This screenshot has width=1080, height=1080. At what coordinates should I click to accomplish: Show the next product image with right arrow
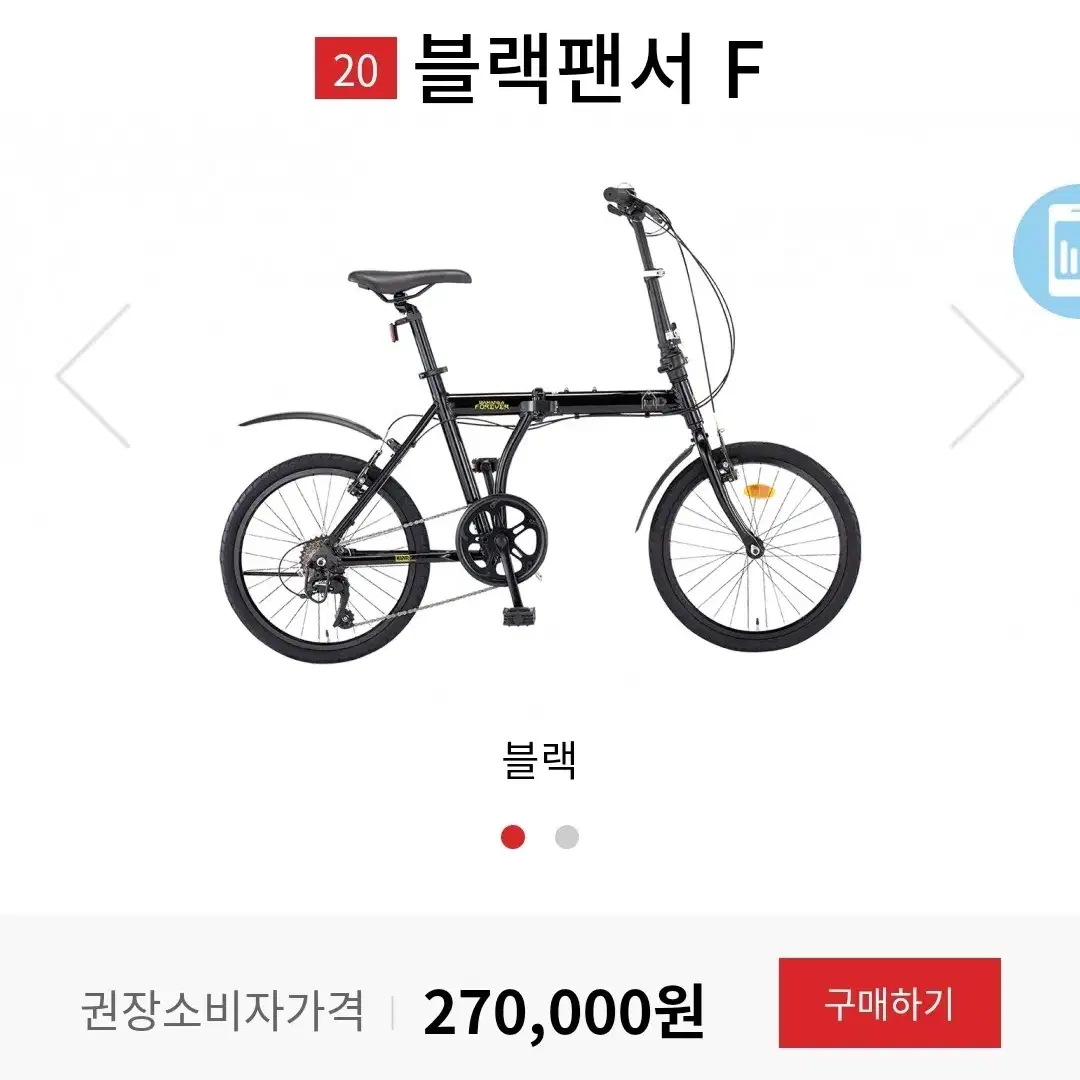tap(987, 376)
